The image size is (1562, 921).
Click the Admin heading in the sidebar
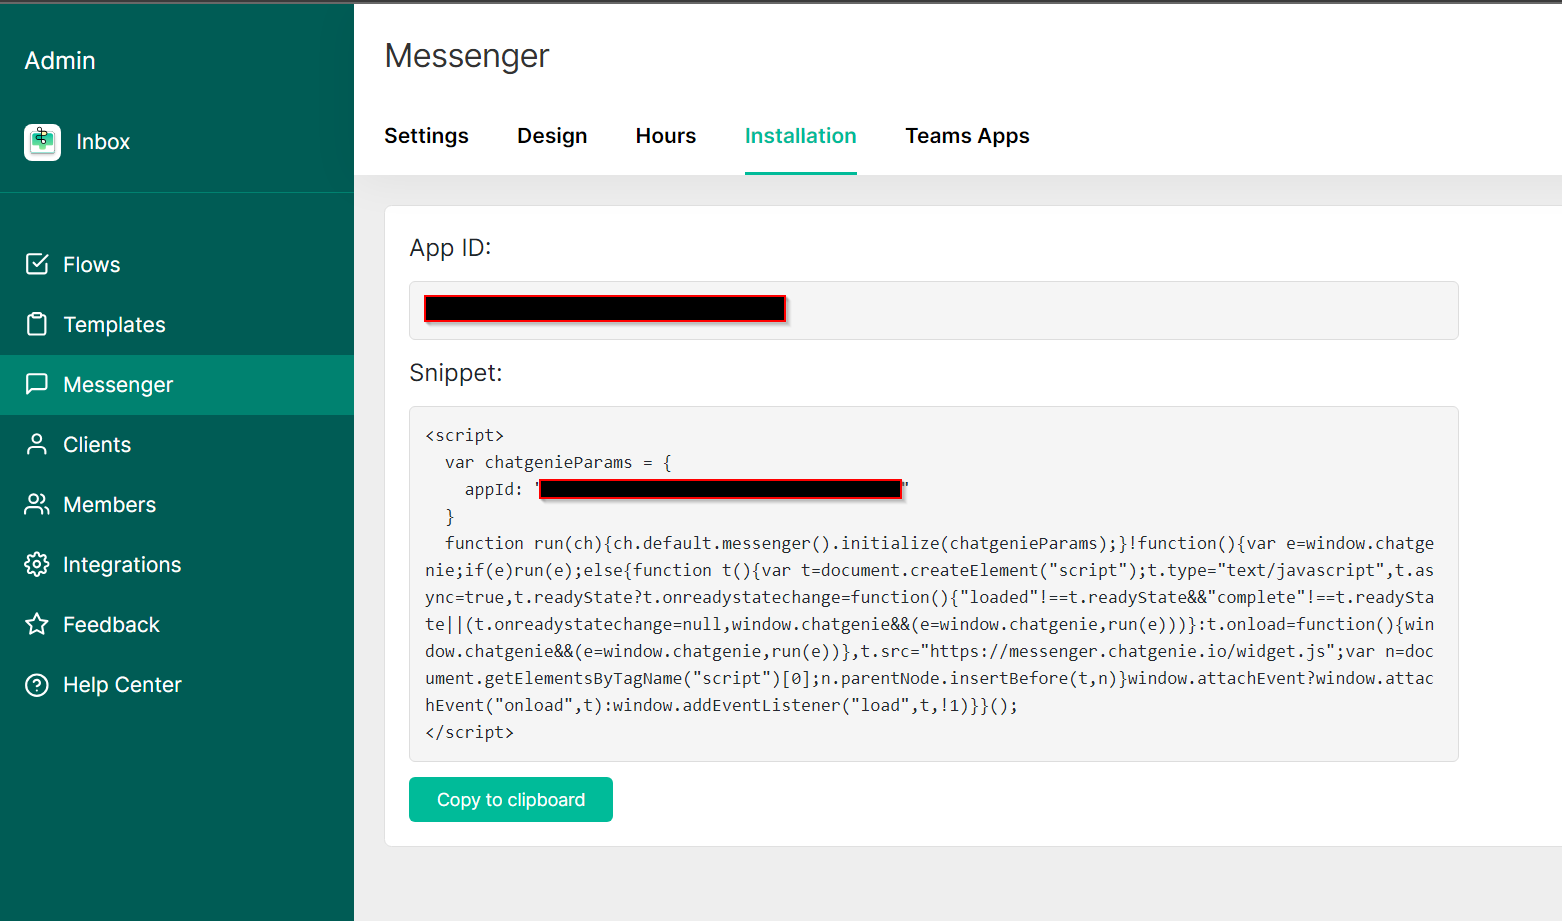(x=59, y=60)
